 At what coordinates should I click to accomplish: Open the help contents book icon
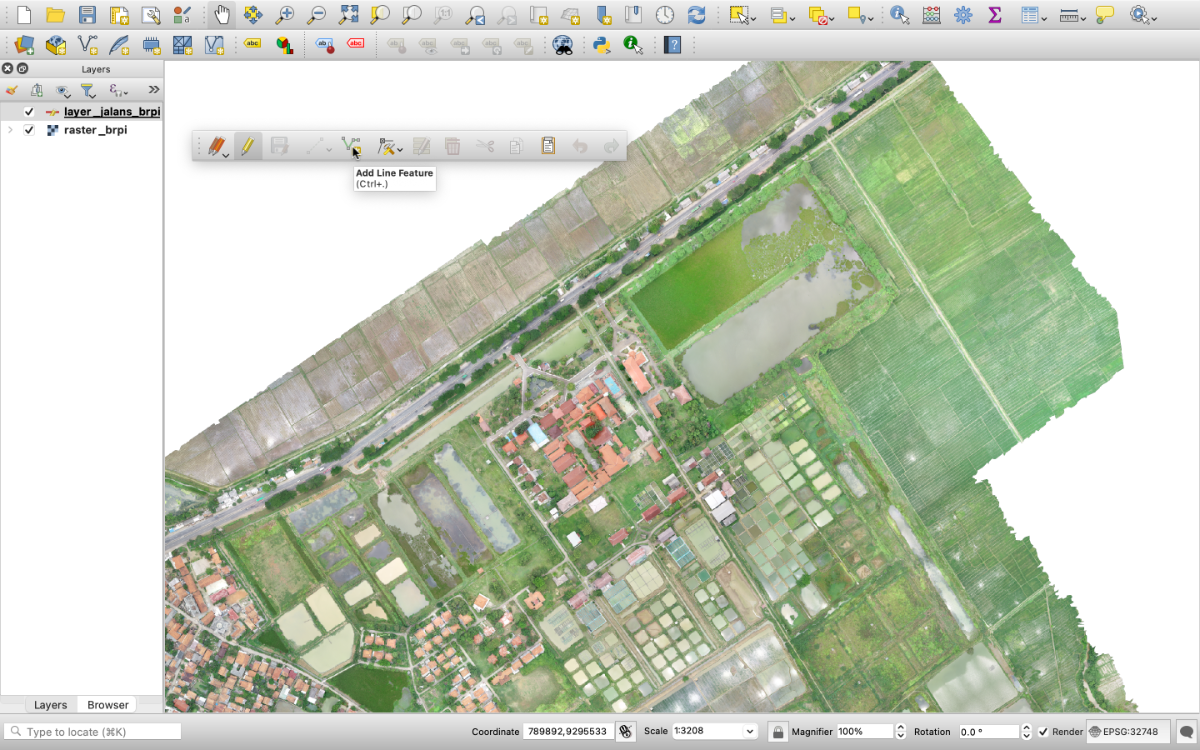(673, 45)
